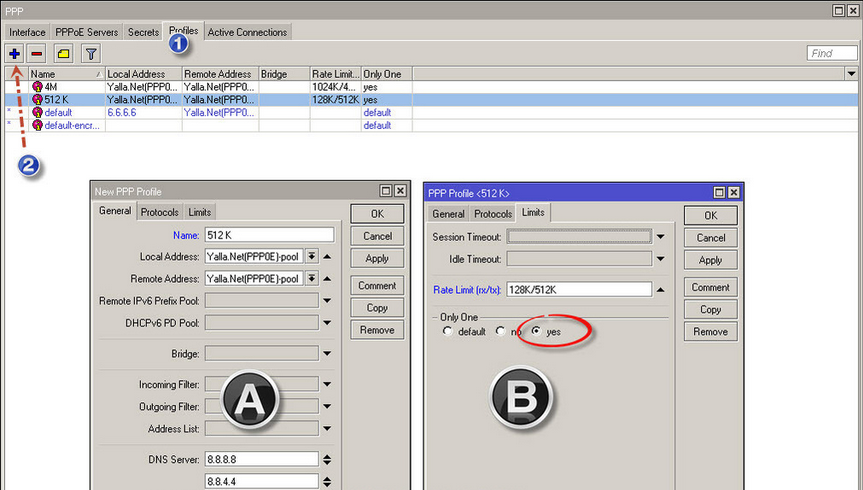This screenshot has height=490, width=863.
Task: Select the 4M profile row icon
Action: click(37, 87)
